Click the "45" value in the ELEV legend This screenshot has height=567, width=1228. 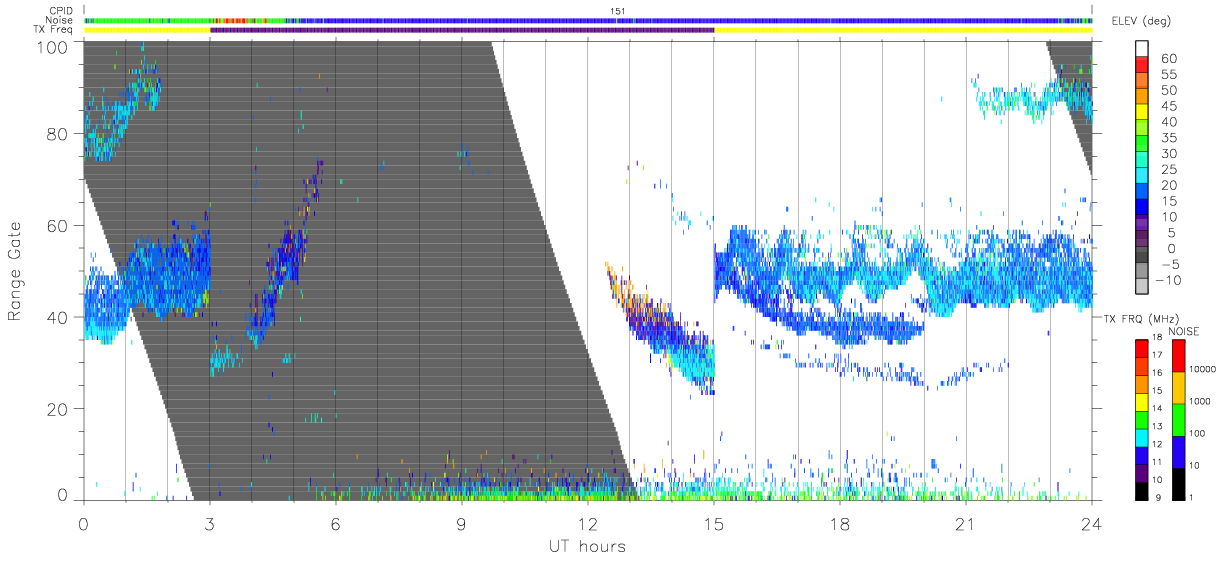[x=1168, y=106]
